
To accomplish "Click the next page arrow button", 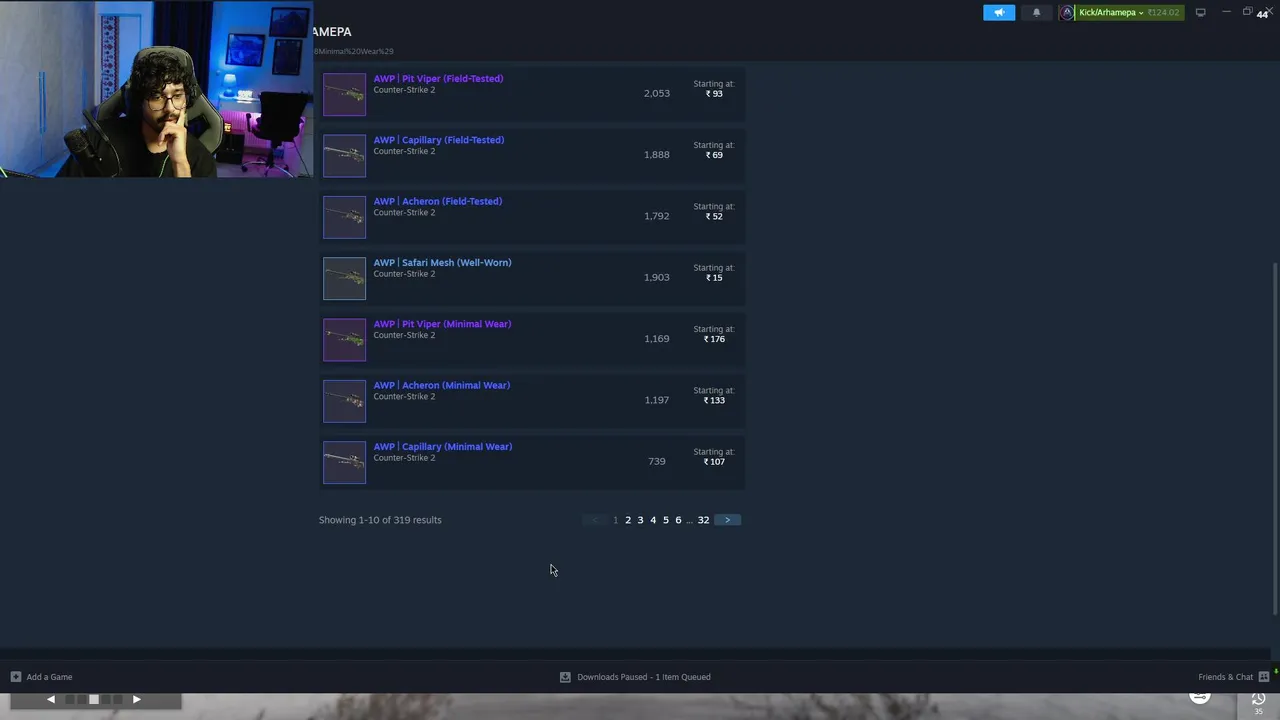I will tap(727, 520).
